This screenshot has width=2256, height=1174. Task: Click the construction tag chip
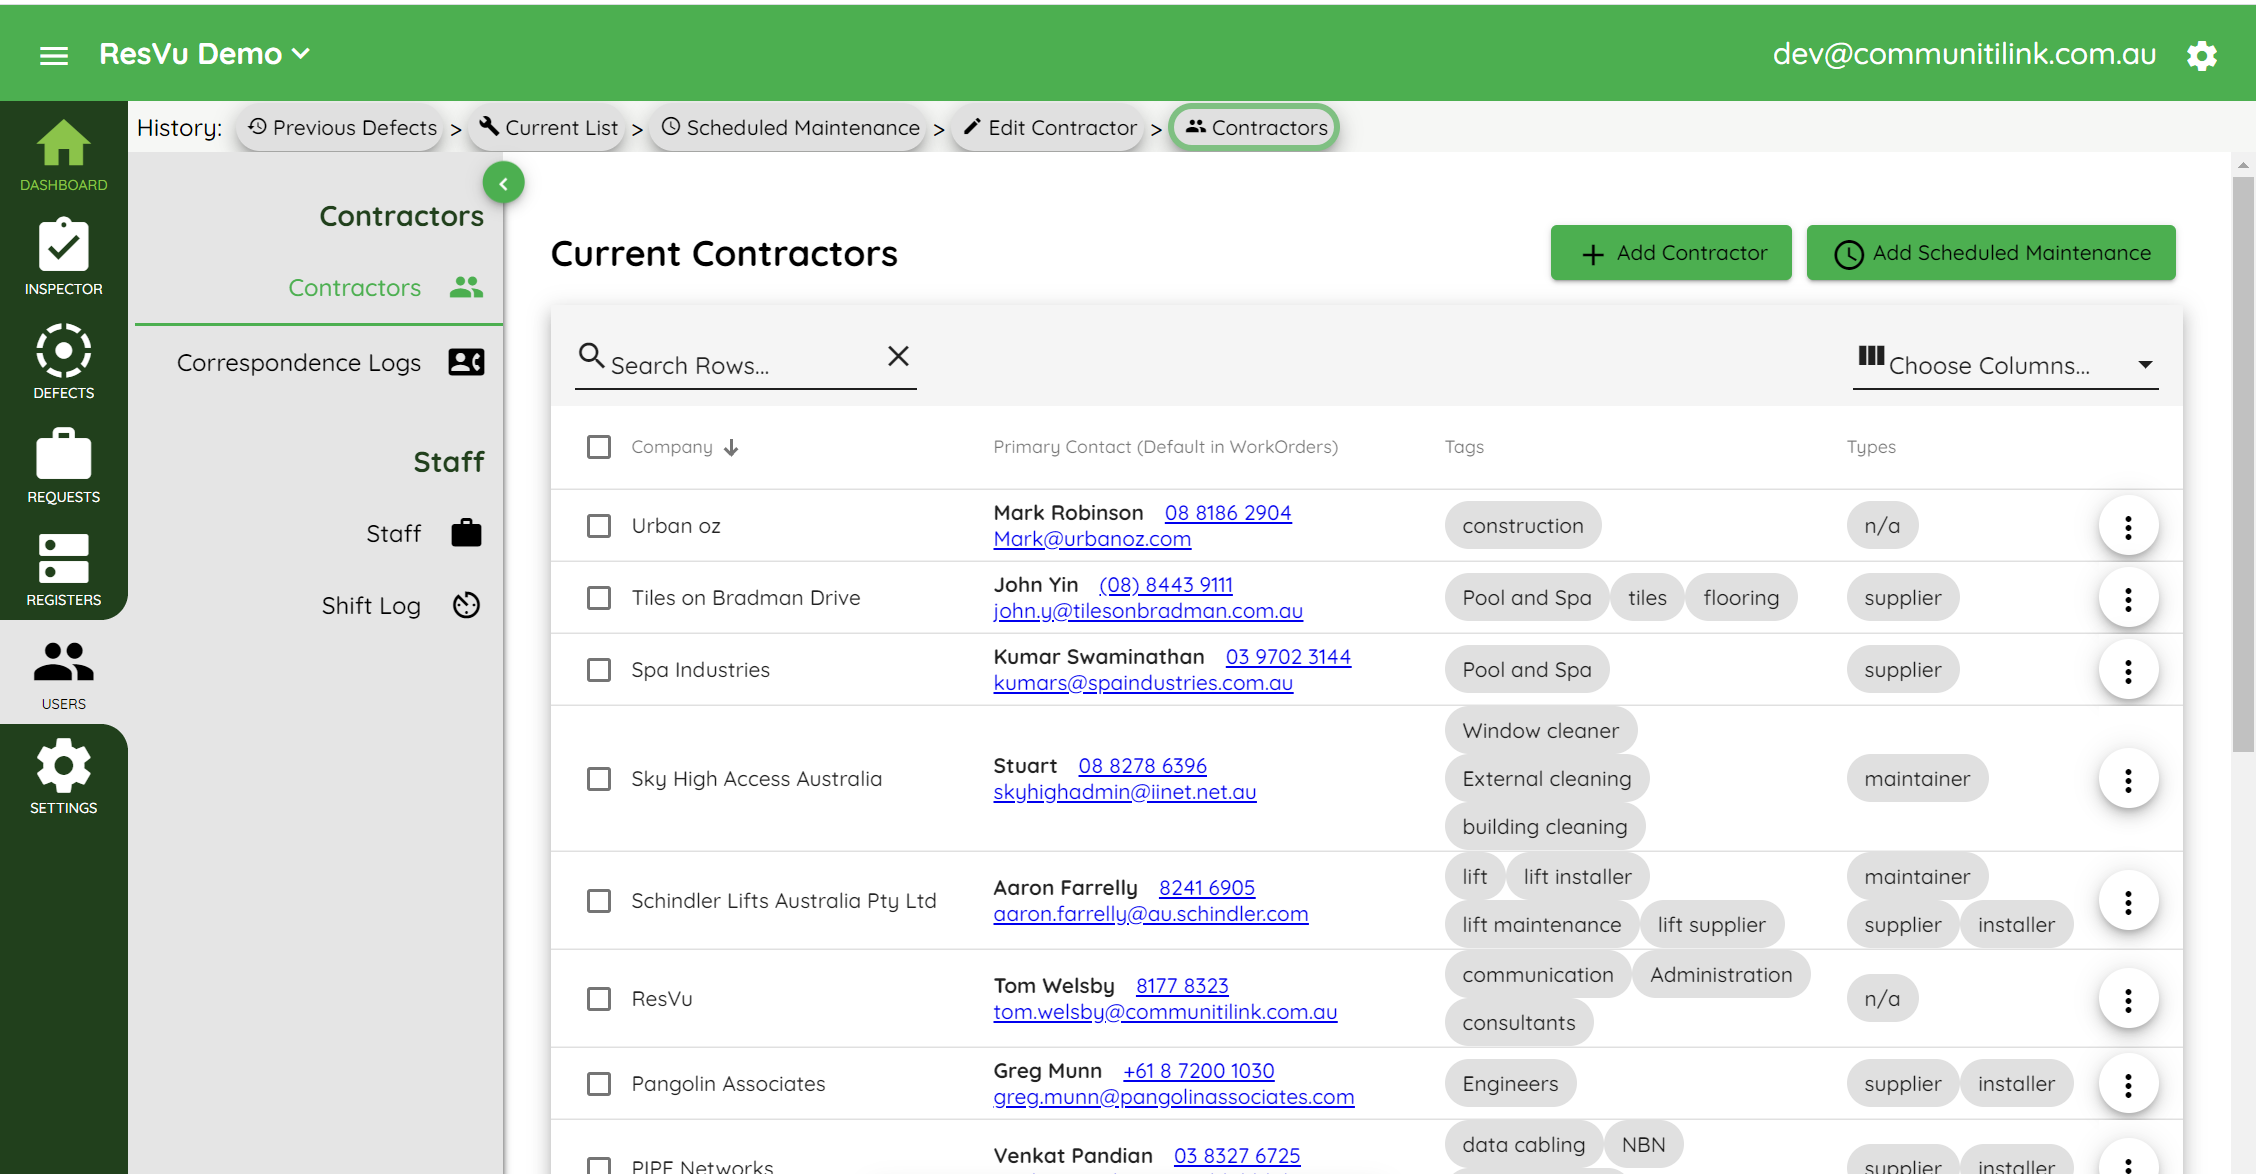[1522, 526]
